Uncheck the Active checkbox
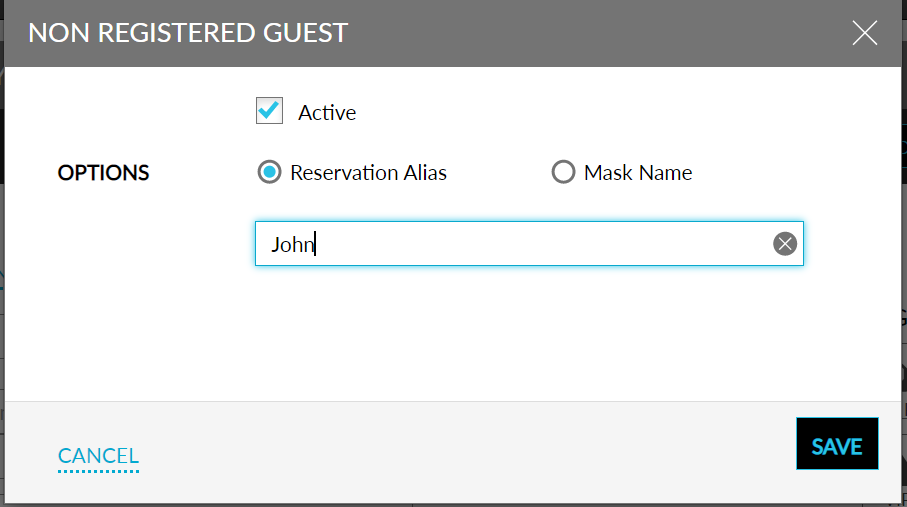 coord(269,111)
